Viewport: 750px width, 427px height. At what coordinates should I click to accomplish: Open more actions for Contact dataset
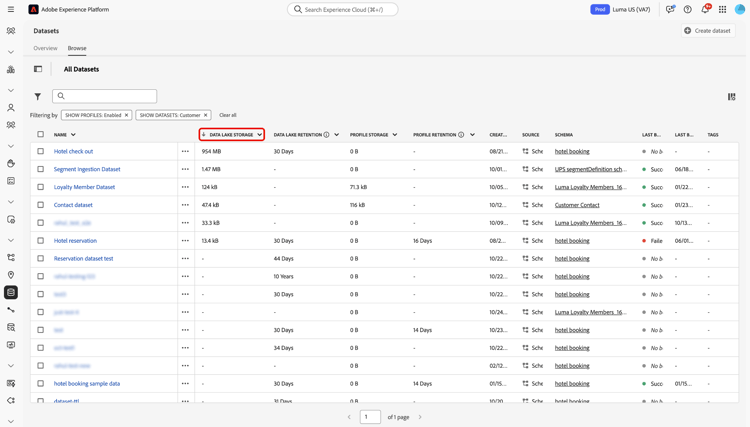click(185, 205)
